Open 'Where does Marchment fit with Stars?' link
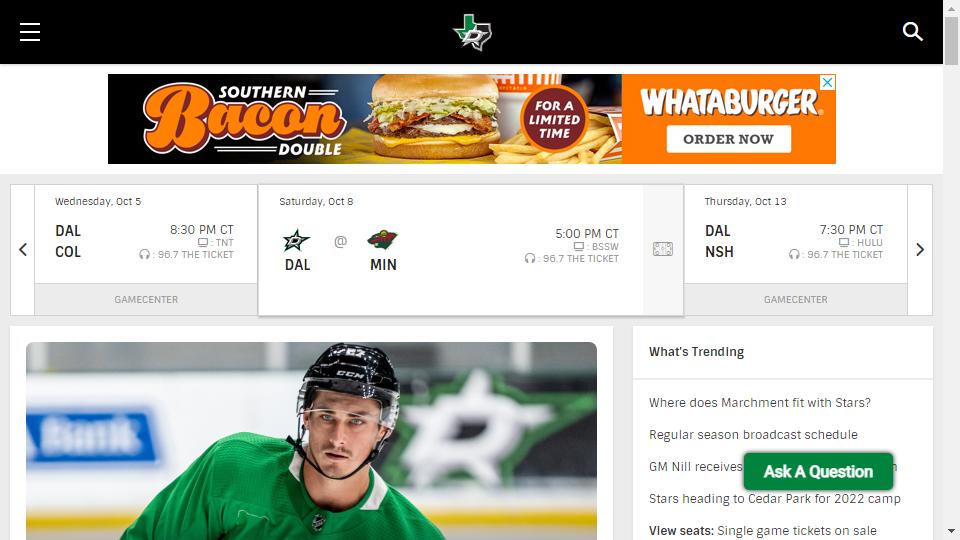 click(760, 403)
